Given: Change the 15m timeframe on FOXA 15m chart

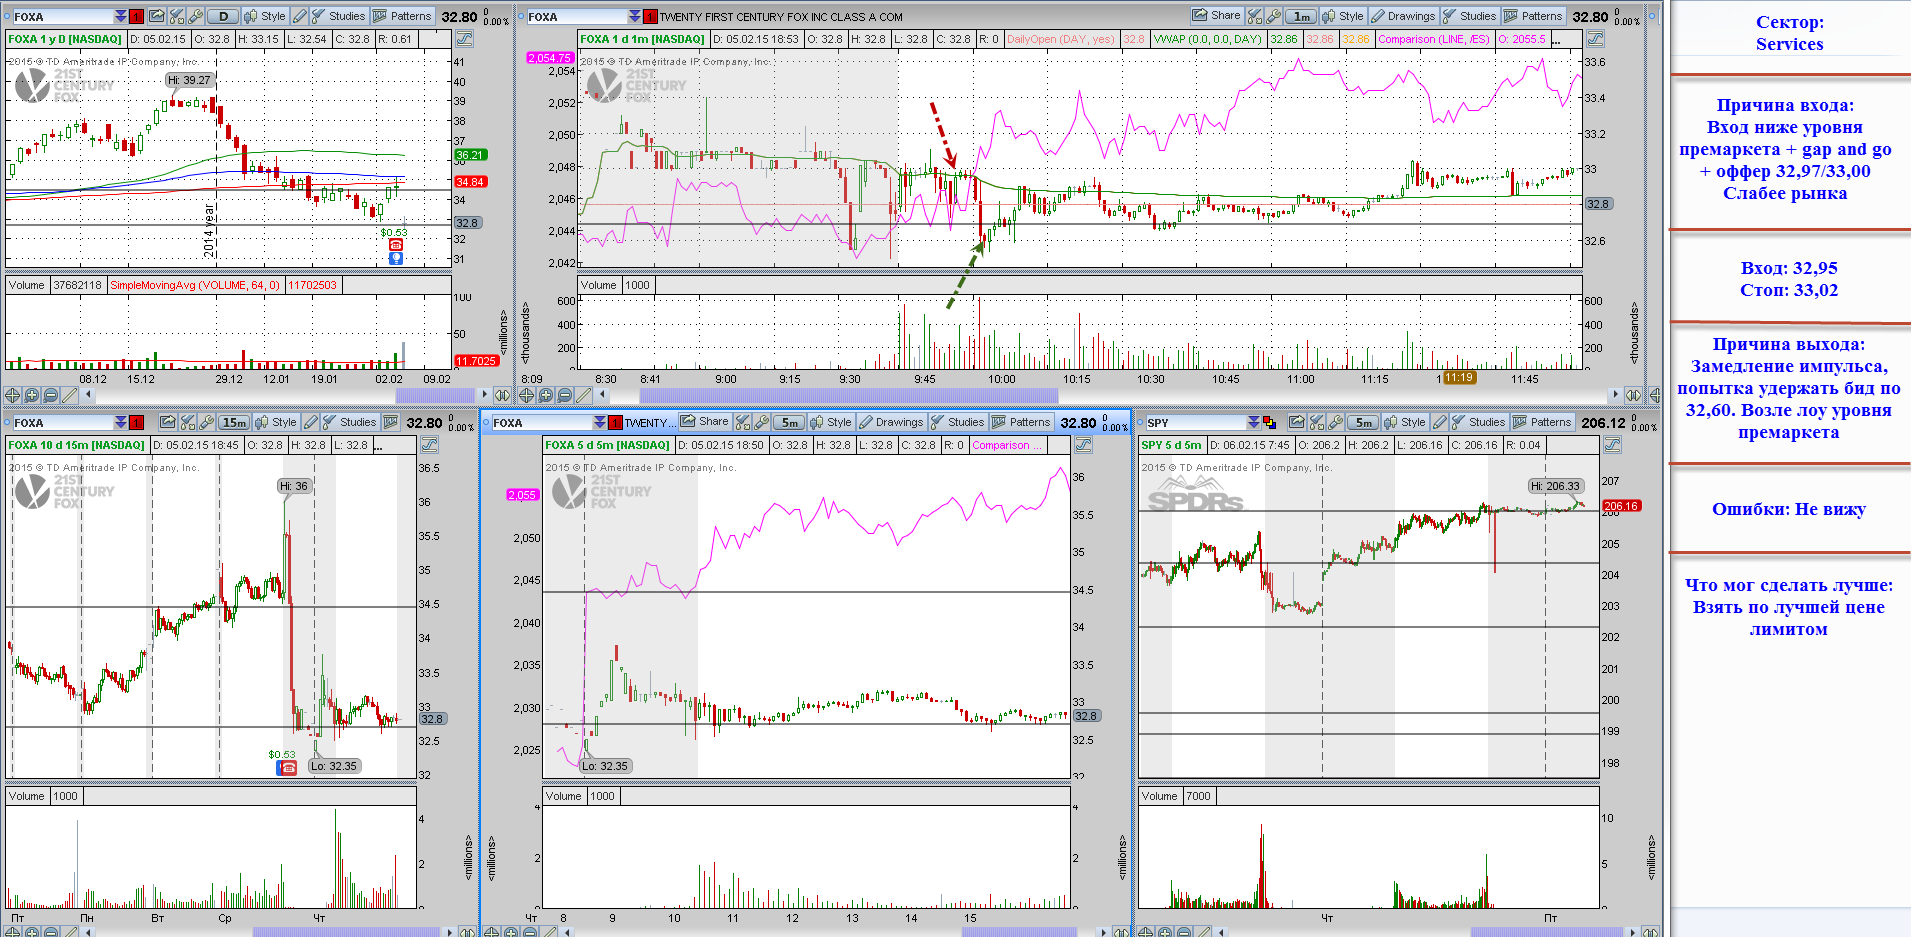Looking at the screenshot, I should [234, 422].
